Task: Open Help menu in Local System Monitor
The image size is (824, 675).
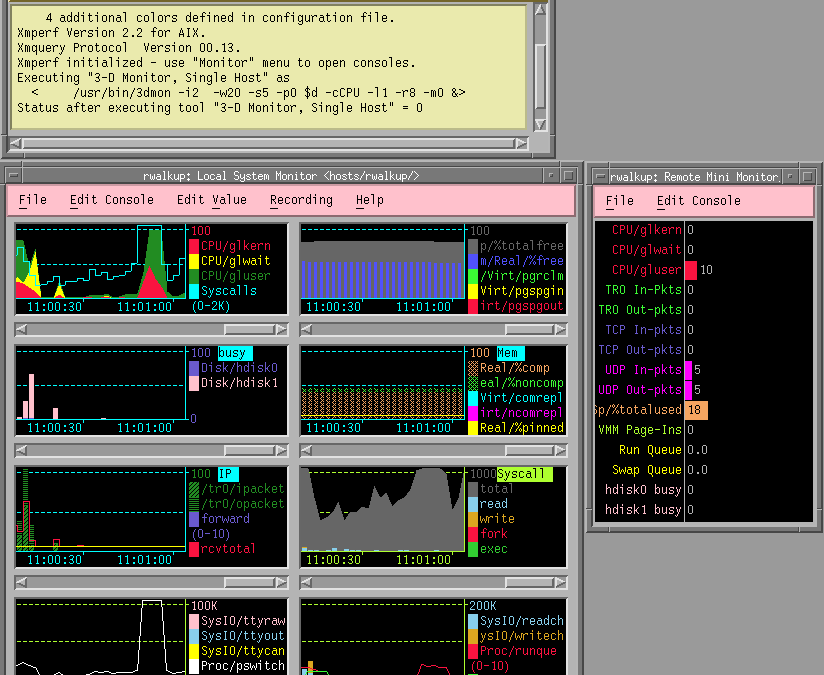Action: coord(369,200)
